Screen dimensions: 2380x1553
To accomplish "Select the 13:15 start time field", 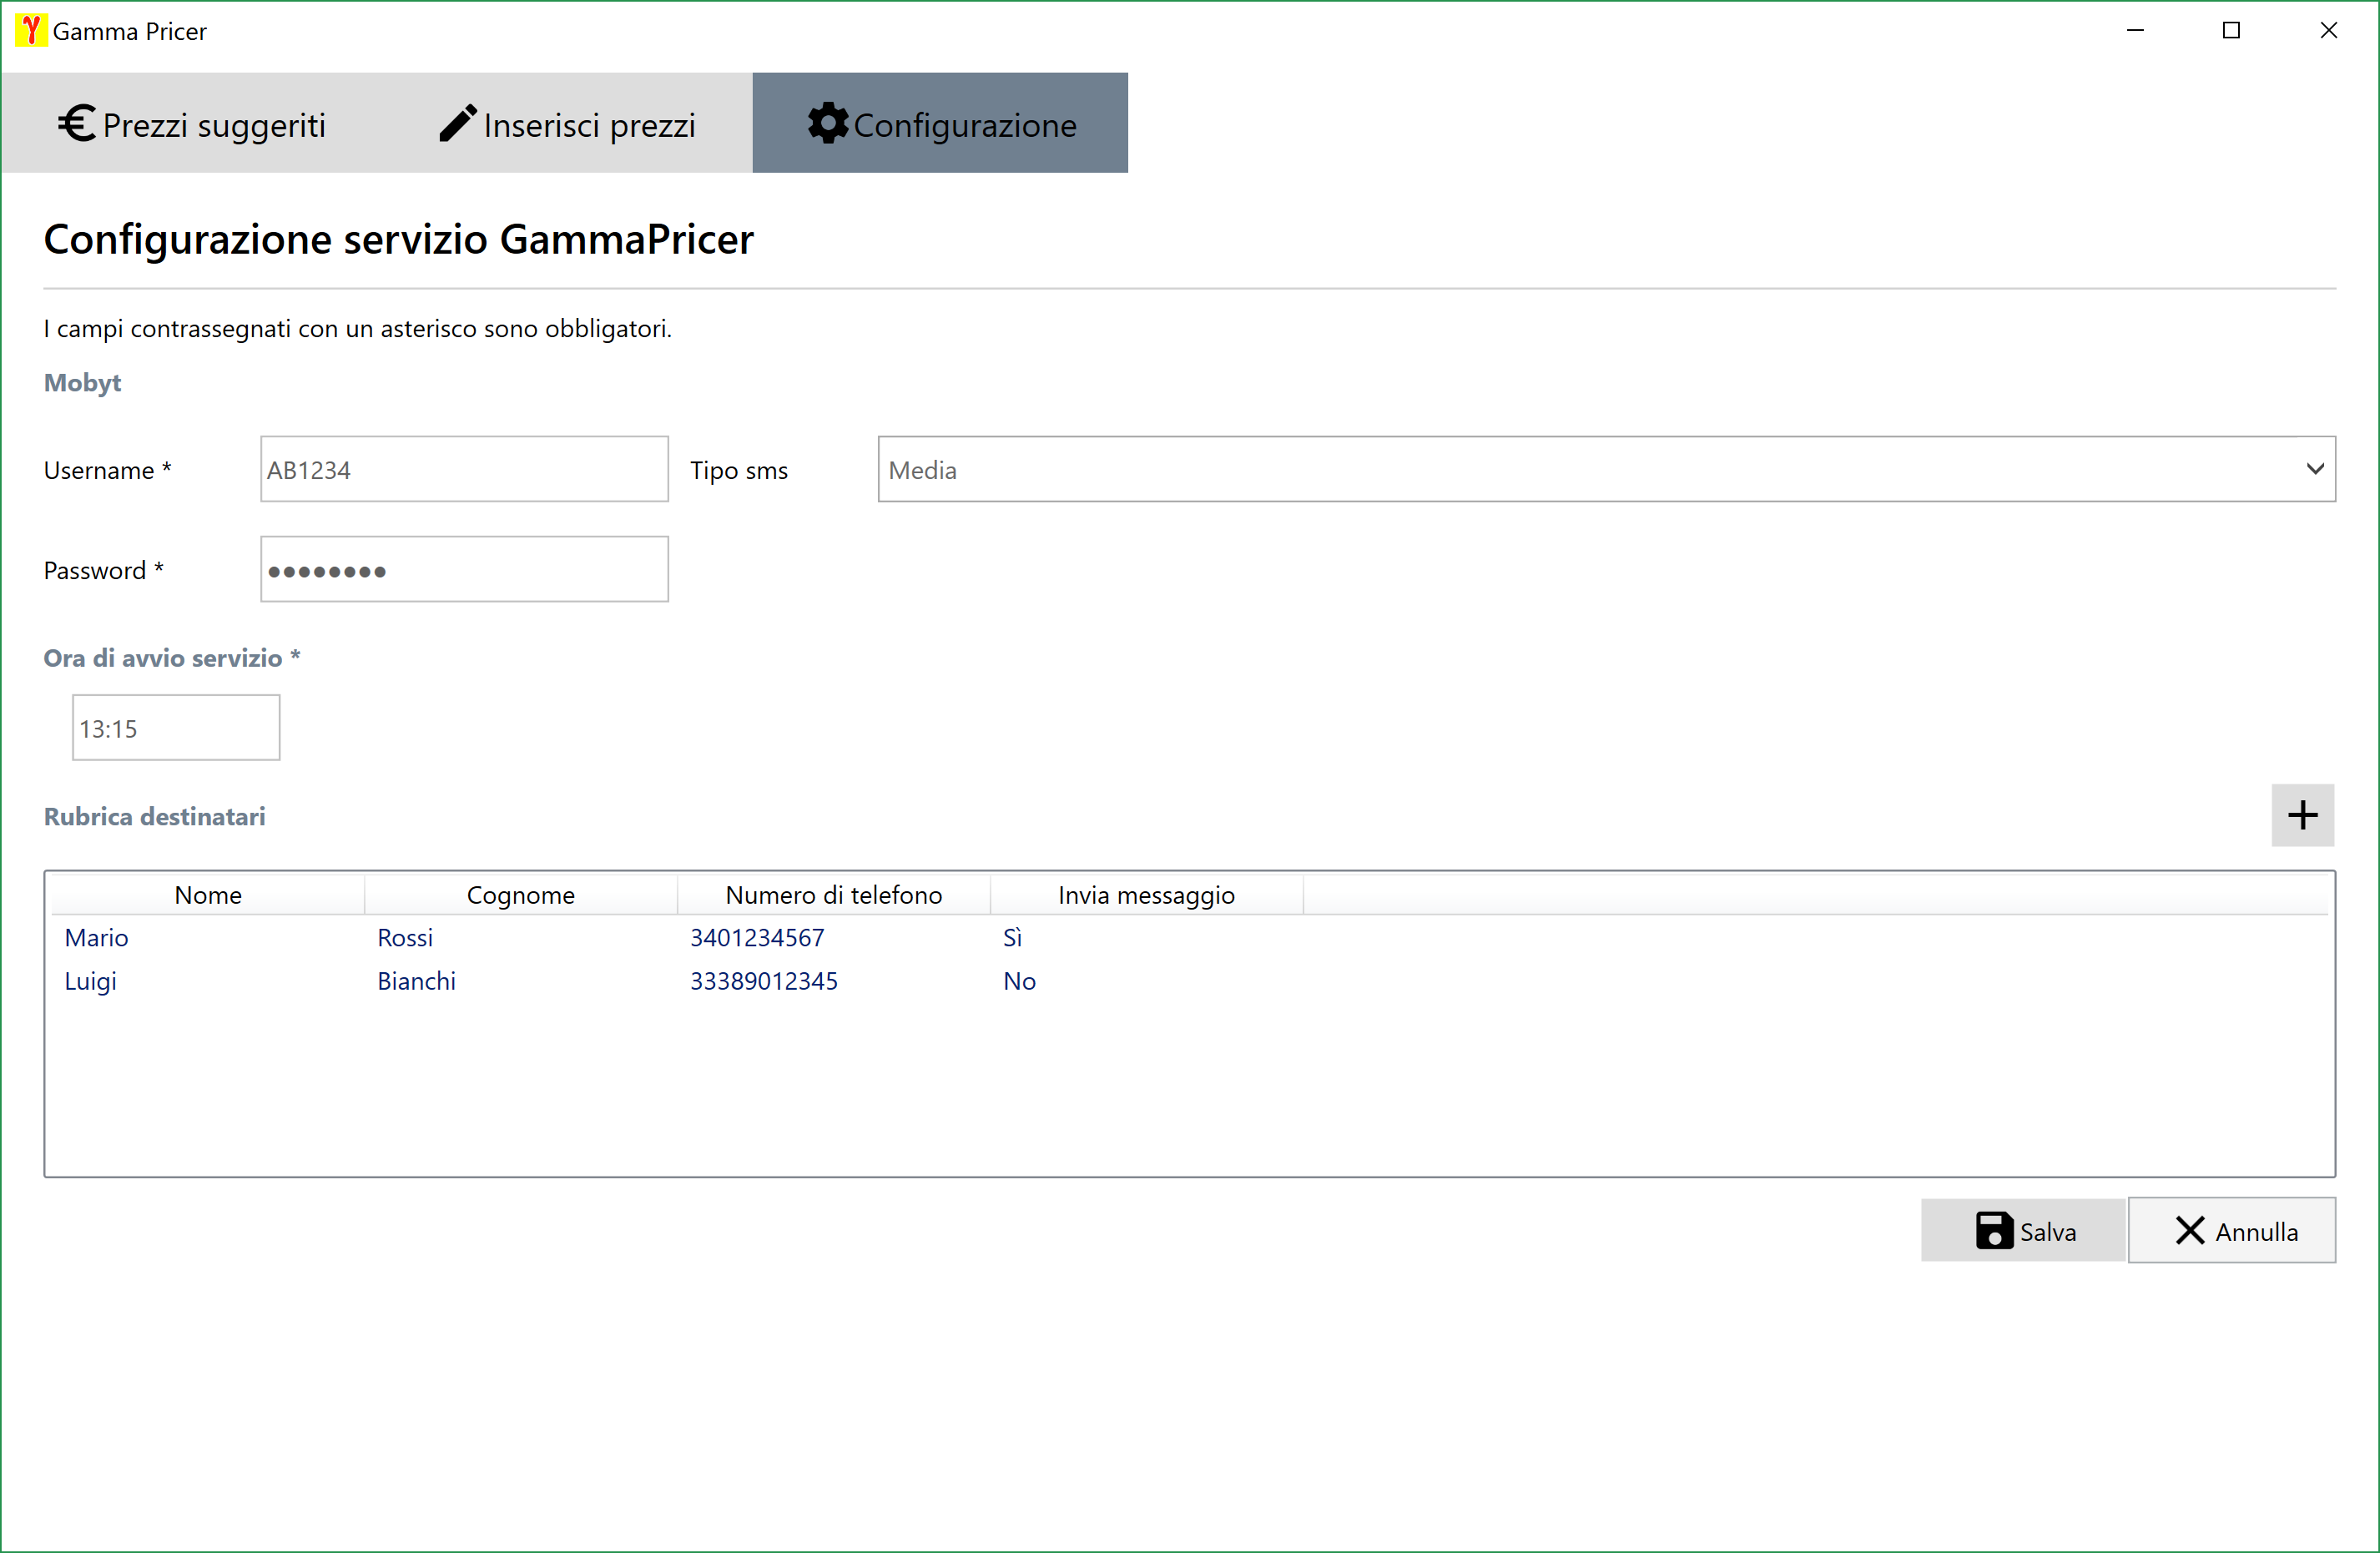I will pos(176,728).
